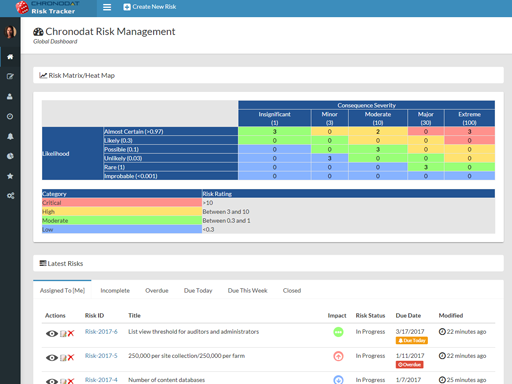Screen dimensions: 512x384
Task: Click Possible / Moderate cell showing 3
Action: pos(378,149)
